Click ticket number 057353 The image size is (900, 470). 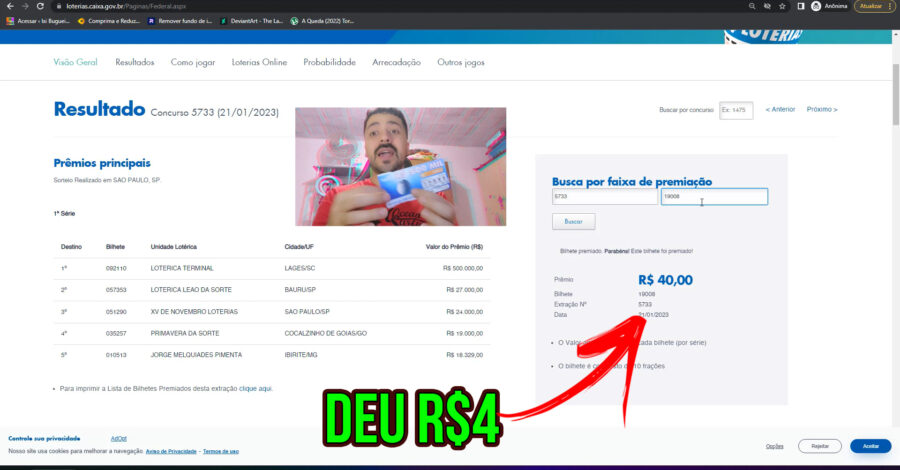116,290
